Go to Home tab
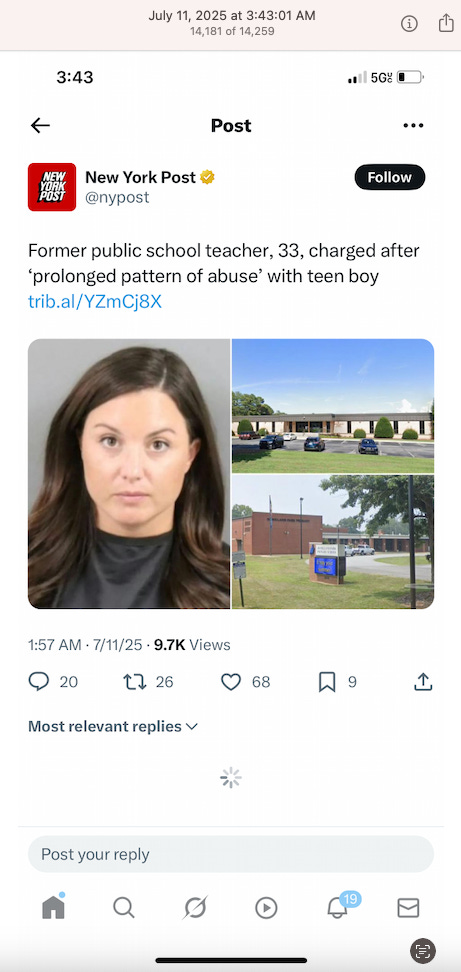461x972 pixels. [x=53, y=907]
